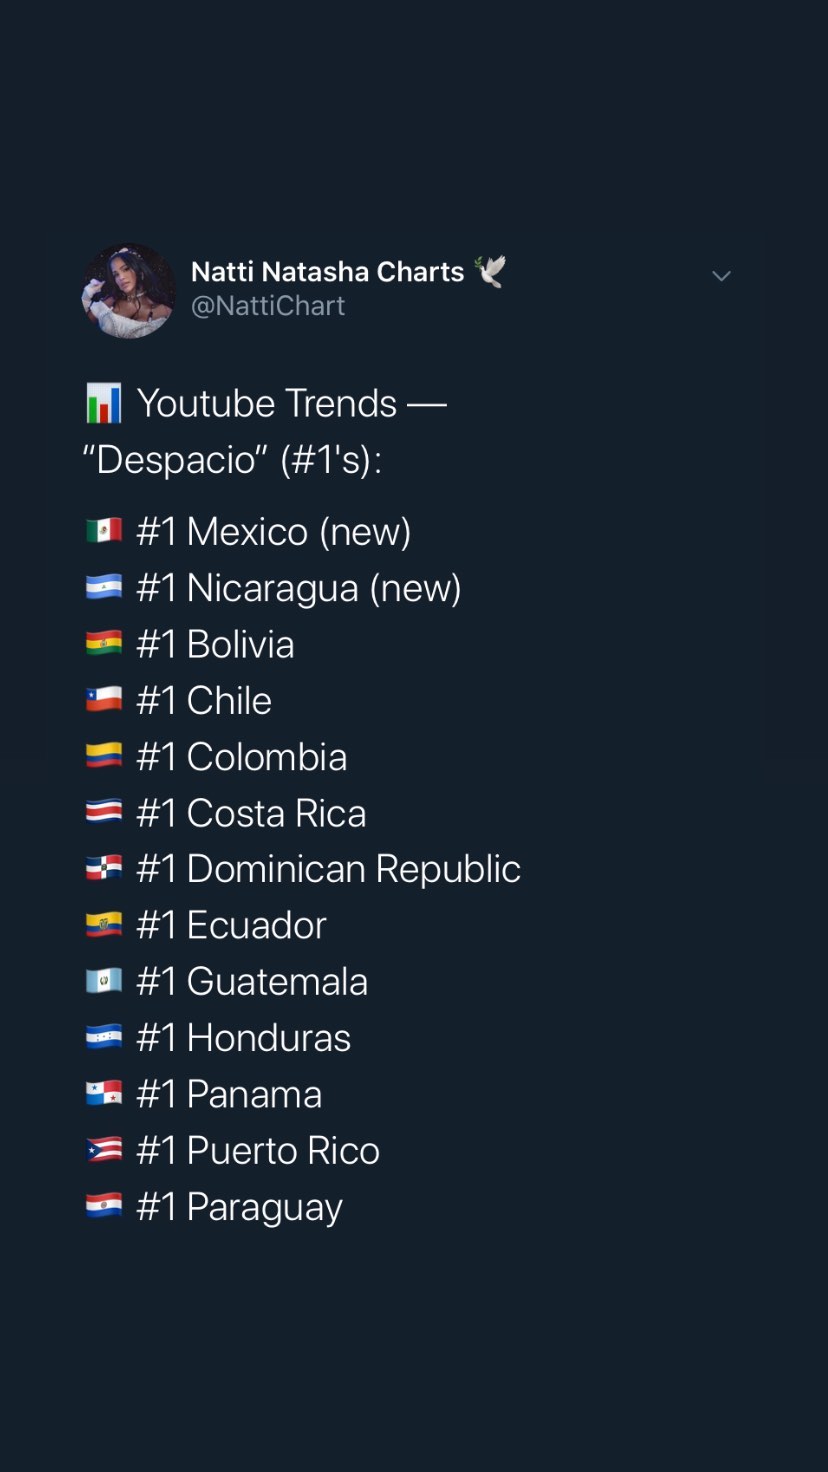Click the Bolivia flag icon

pos(104,643)
